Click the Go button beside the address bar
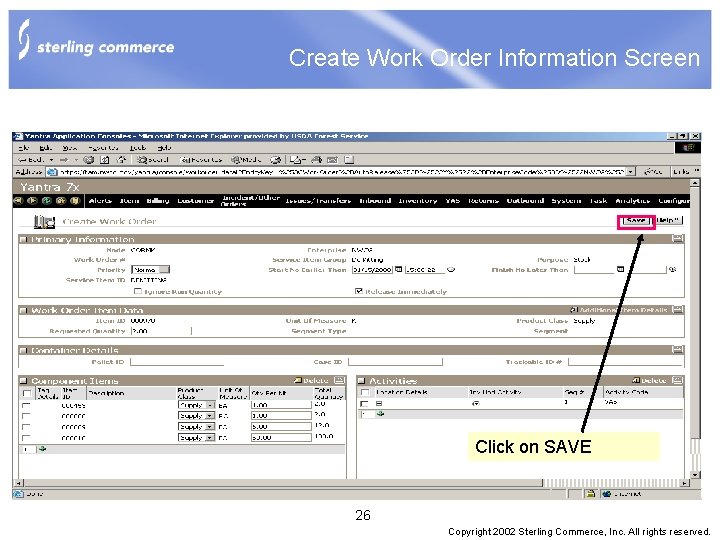 click(653, 172)
